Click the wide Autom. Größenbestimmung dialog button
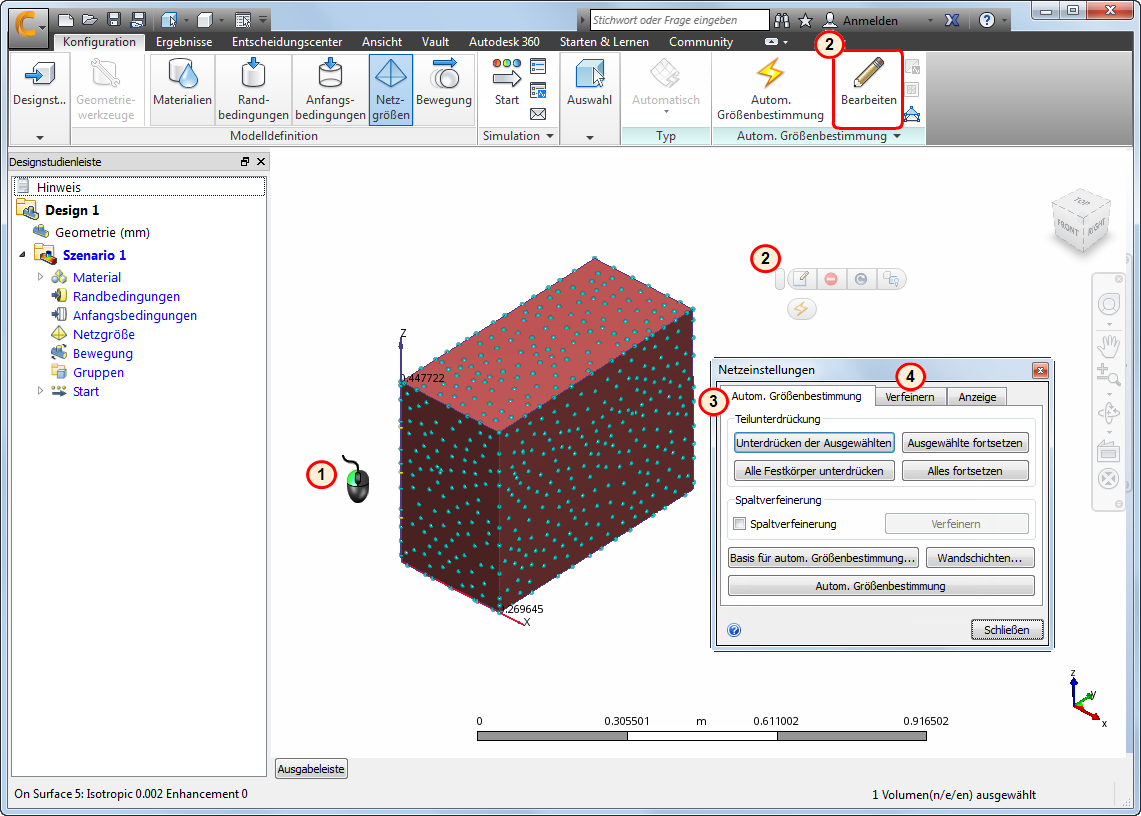 coord(880,586)
